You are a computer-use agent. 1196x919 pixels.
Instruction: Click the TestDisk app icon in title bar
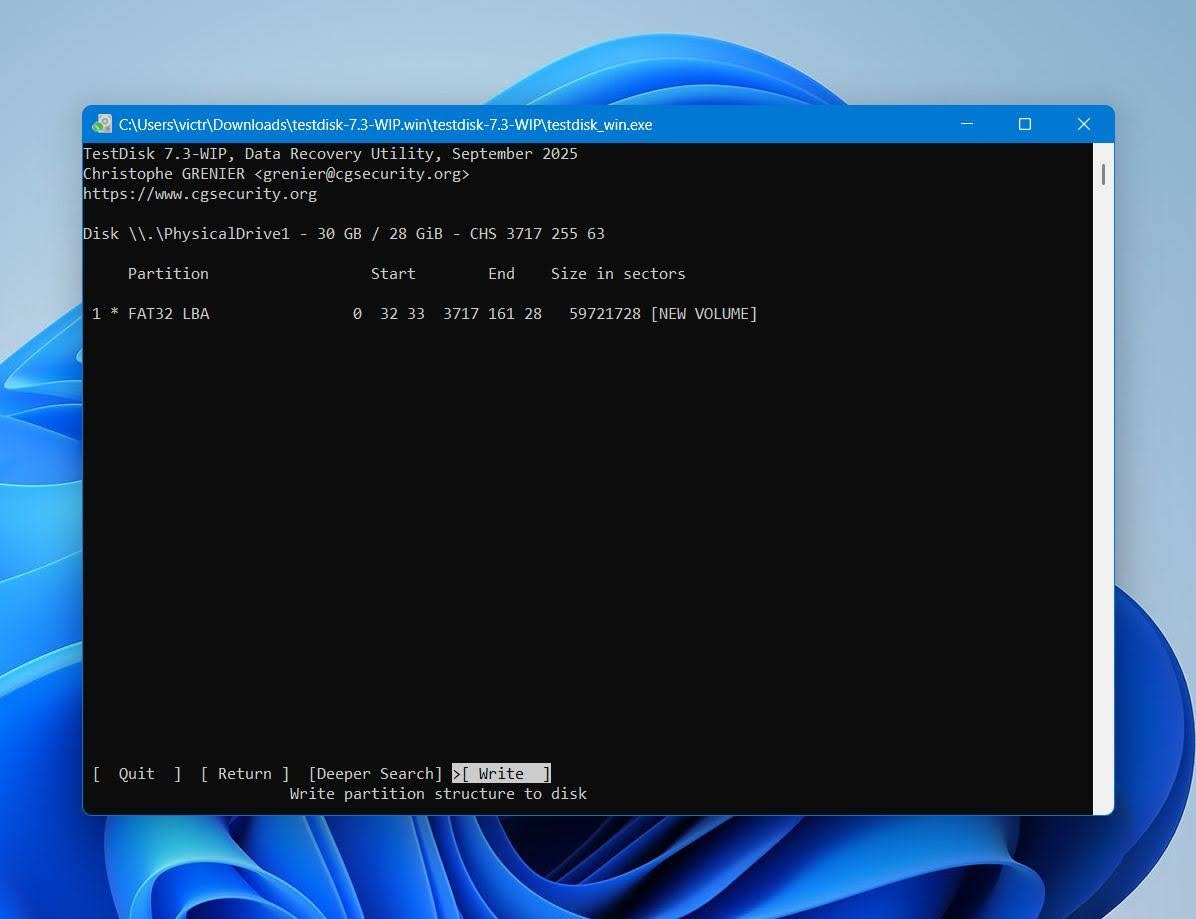click(101, 124)
